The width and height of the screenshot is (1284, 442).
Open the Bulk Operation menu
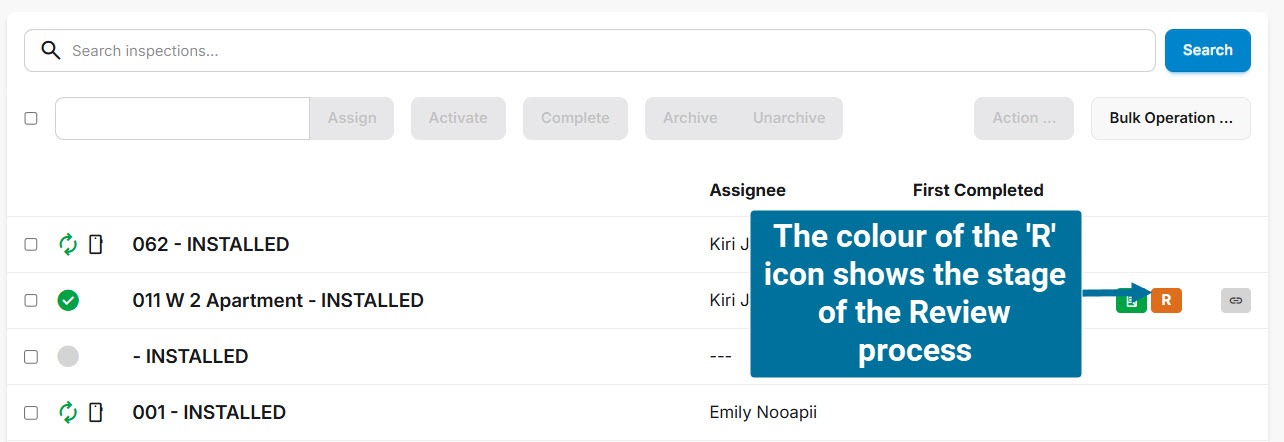1170,118
